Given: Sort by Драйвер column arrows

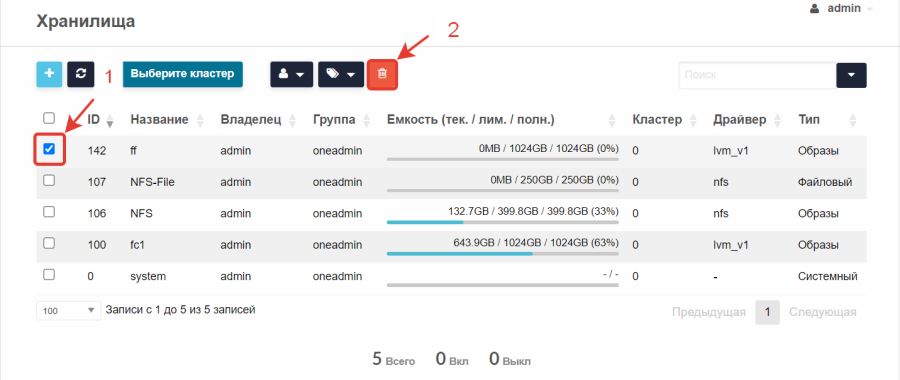Looking at the screenshot, I should pos(777,120).
